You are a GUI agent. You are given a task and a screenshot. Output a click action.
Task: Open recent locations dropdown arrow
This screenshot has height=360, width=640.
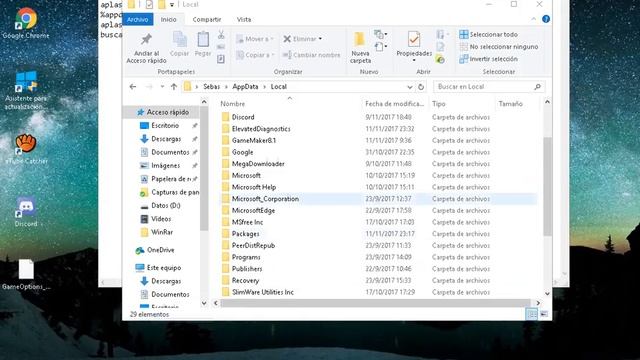click(x=162, y=87)
